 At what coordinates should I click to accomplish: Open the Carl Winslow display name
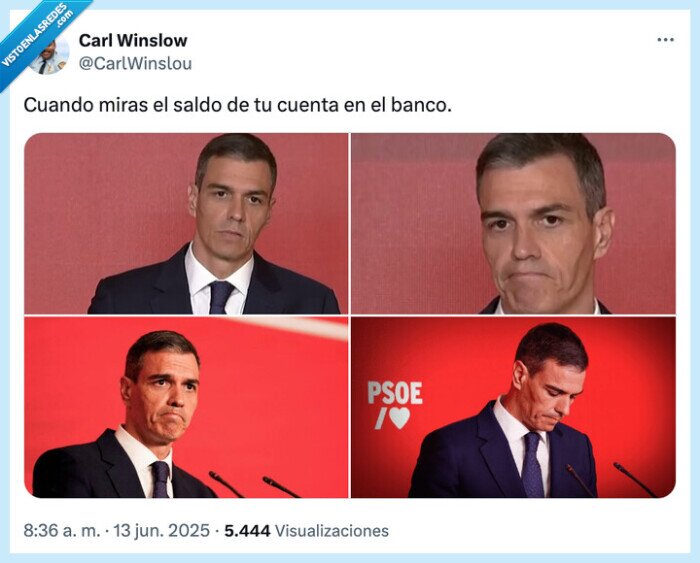[x=133, y=41]
